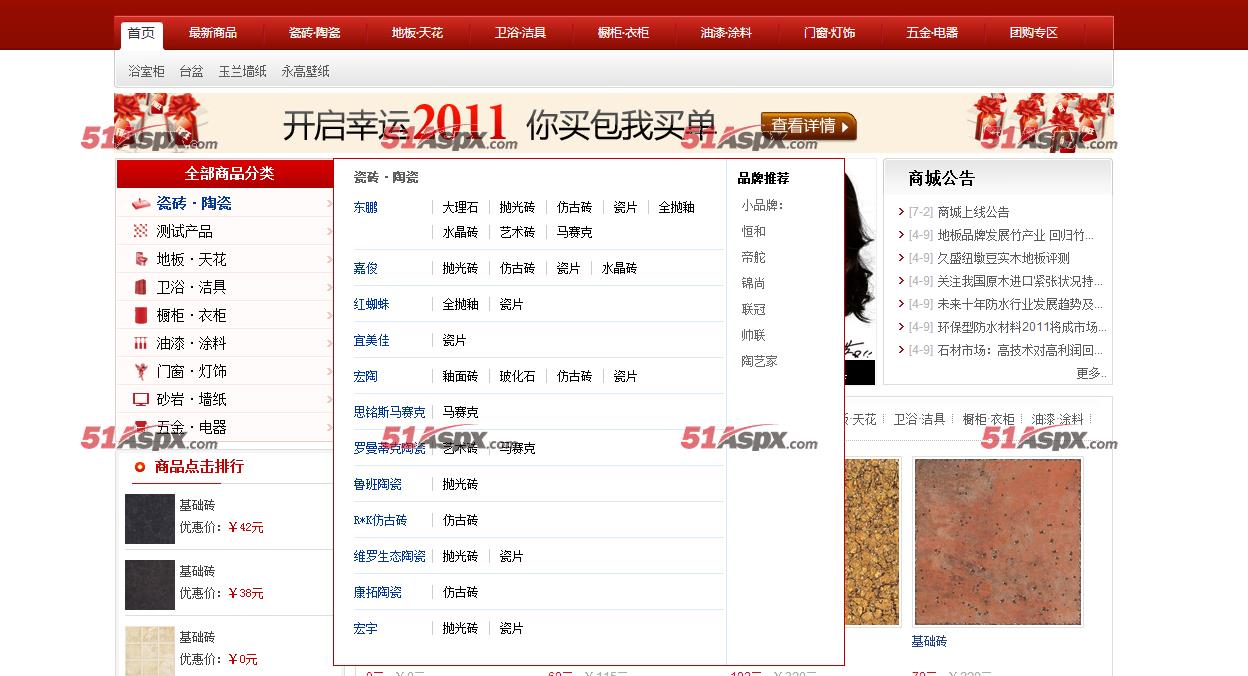This screenshot has width=1248, height=676.
Task: Click the 查看详情 banner button
Action: click(809, 126)
